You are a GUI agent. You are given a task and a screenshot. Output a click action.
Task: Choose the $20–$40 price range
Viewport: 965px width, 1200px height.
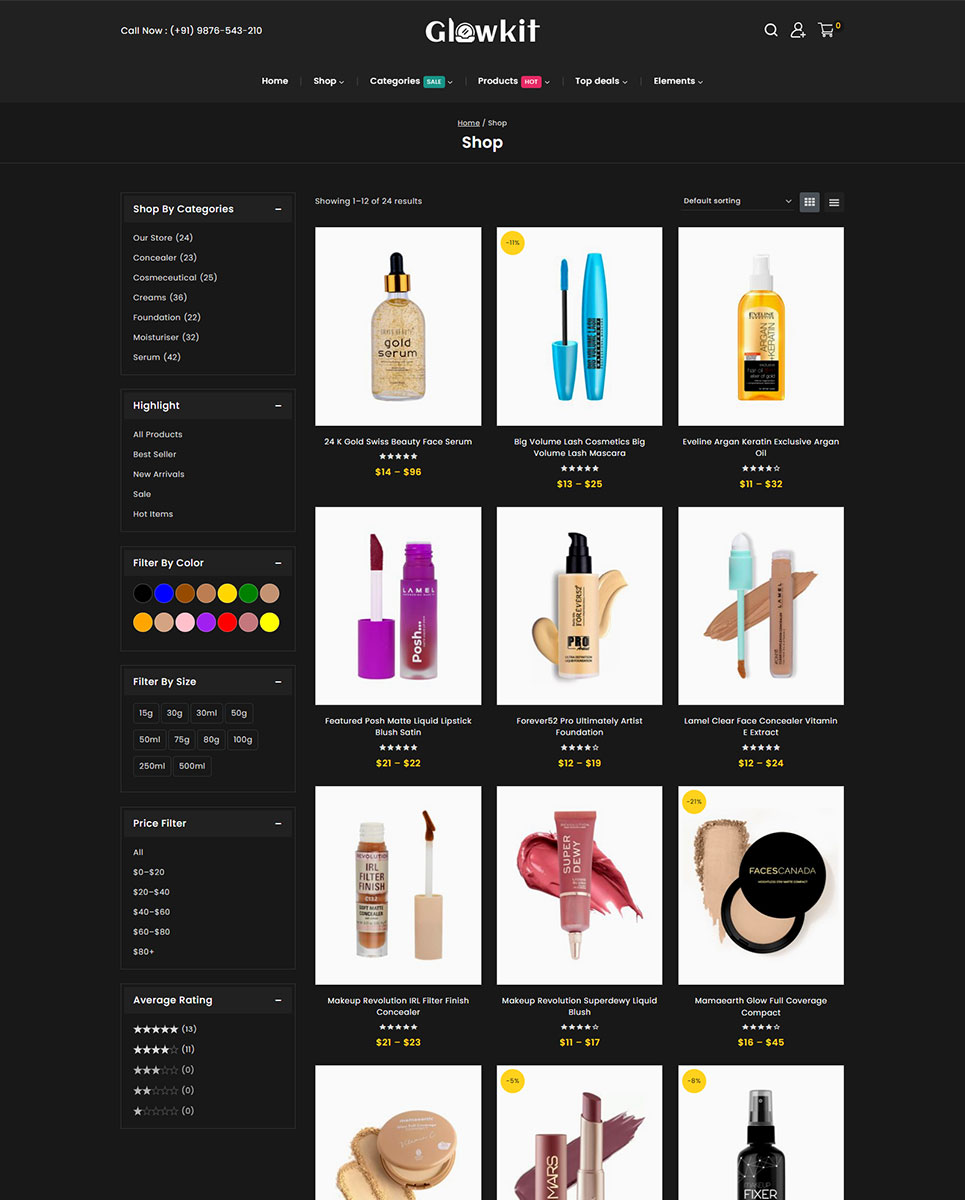(151, 892)
